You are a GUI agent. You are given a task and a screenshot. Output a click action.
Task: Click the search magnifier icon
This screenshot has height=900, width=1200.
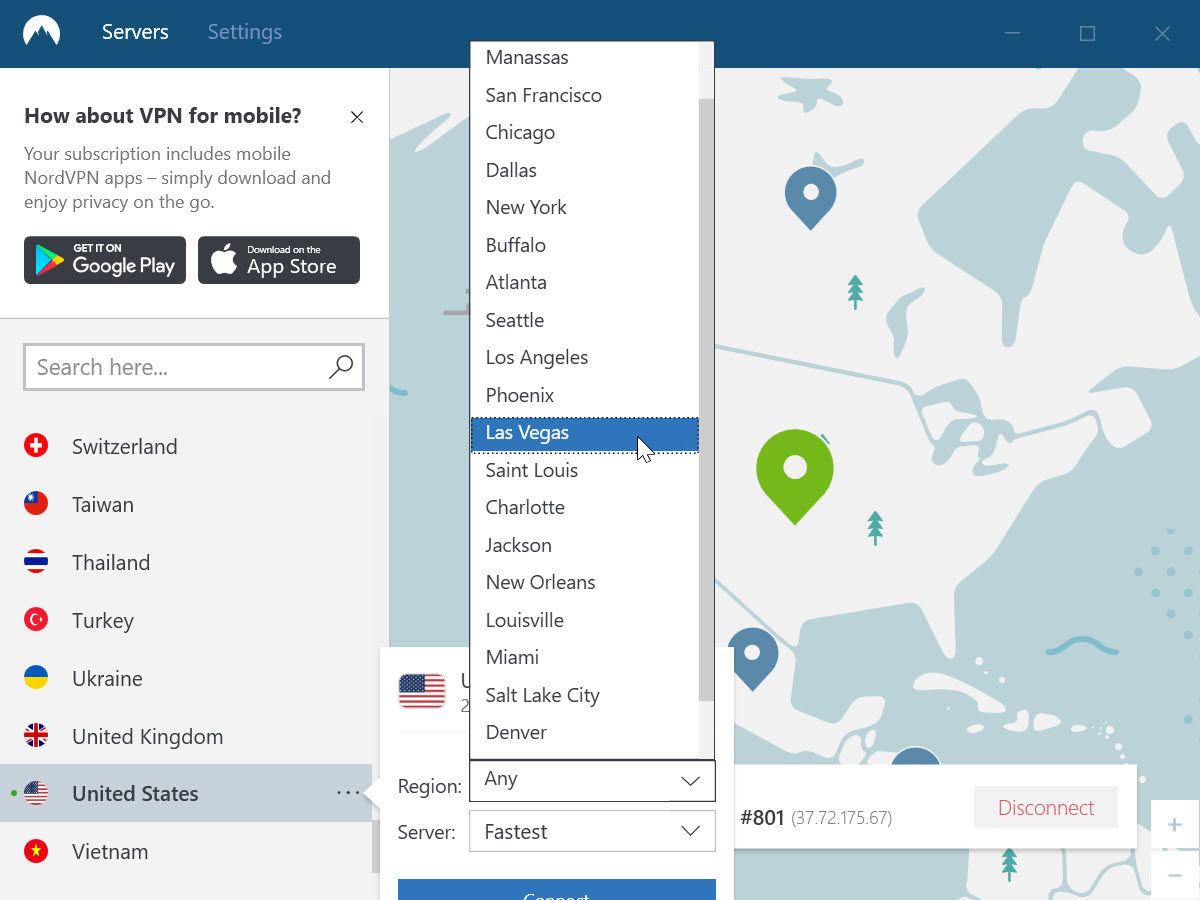coord(340,368)
